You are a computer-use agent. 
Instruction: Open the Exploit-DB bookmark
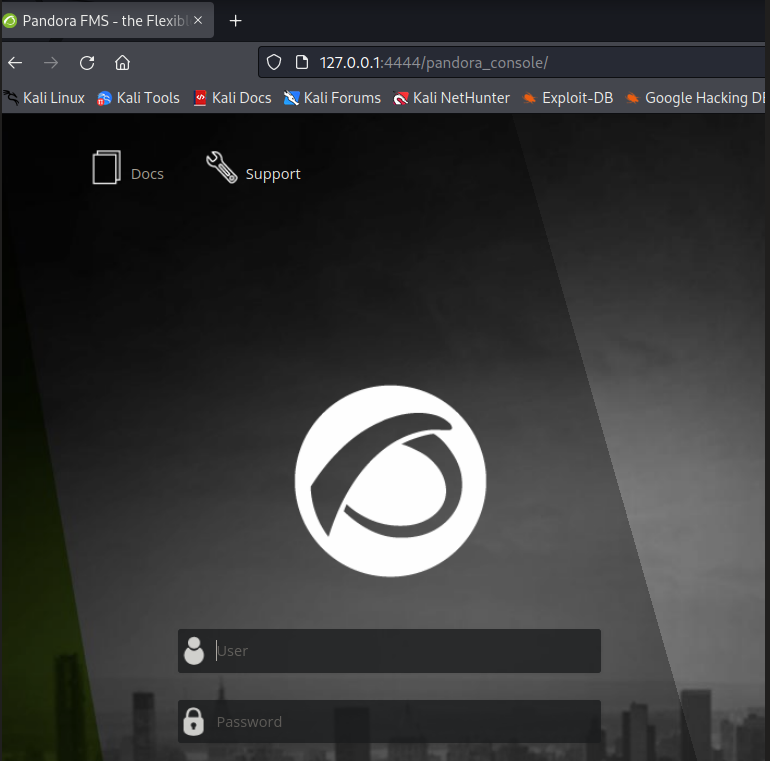[567, 98]
